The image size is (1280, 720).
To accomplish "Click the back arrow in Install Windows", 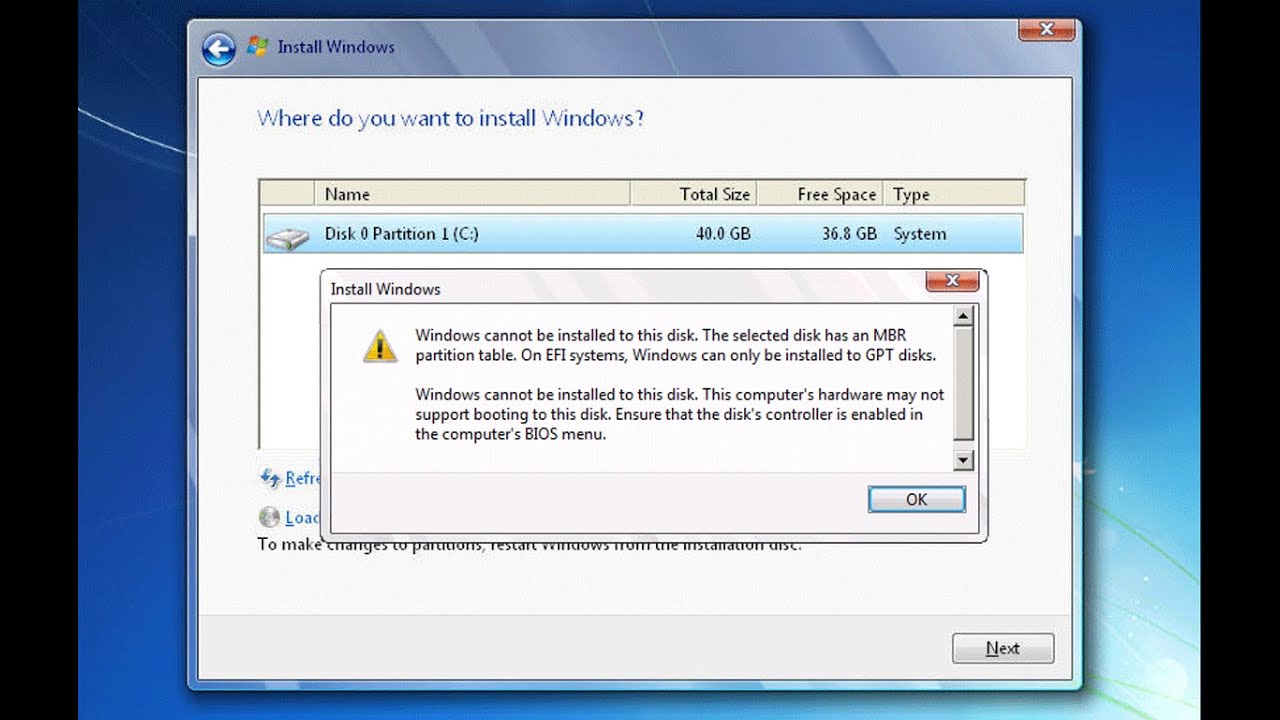I will (218, 48).
